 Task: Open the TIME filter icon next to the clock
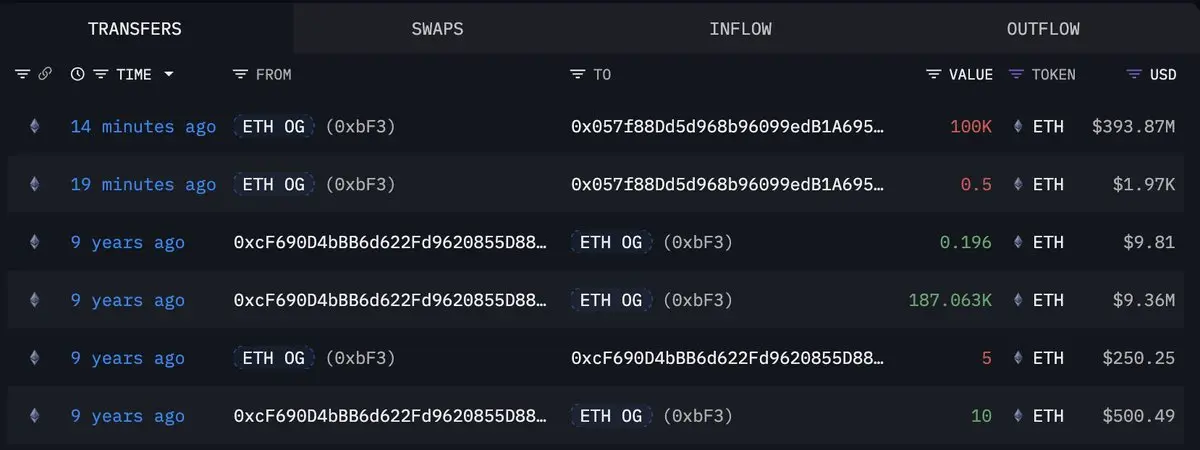coord(101,75)
